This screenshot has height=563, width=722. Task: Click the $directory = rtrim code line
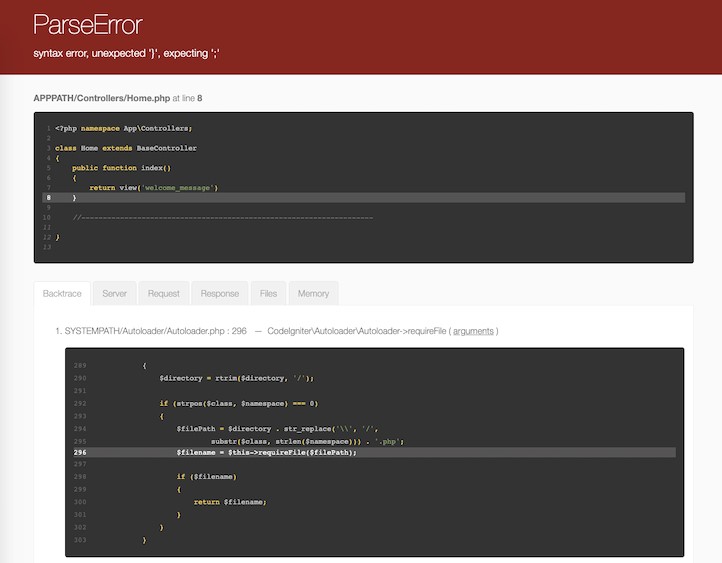click(x=236, y=378)
